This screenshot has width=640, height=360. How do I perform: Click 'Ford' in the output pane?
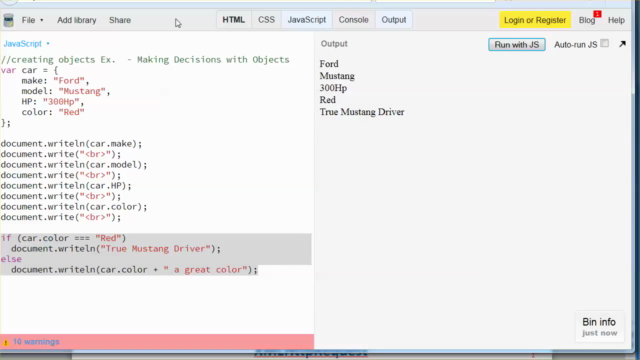click(x=329, y=64)
